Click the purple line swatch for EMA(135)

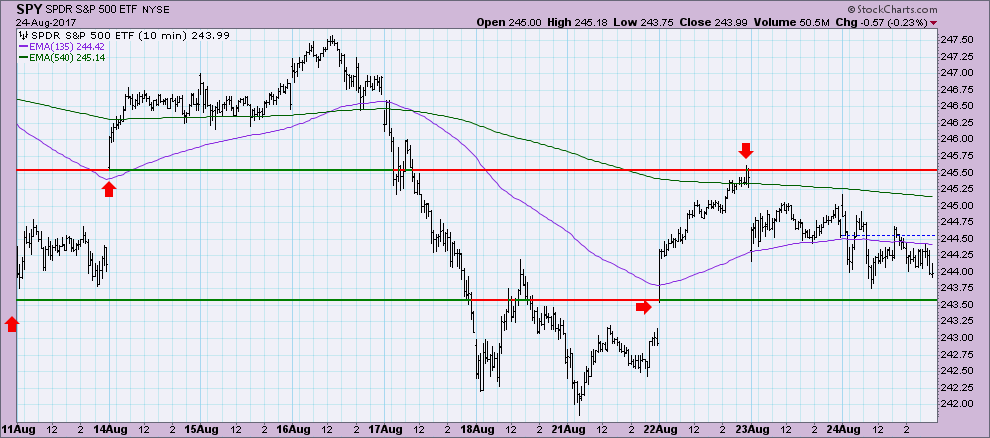coord(24,46)
